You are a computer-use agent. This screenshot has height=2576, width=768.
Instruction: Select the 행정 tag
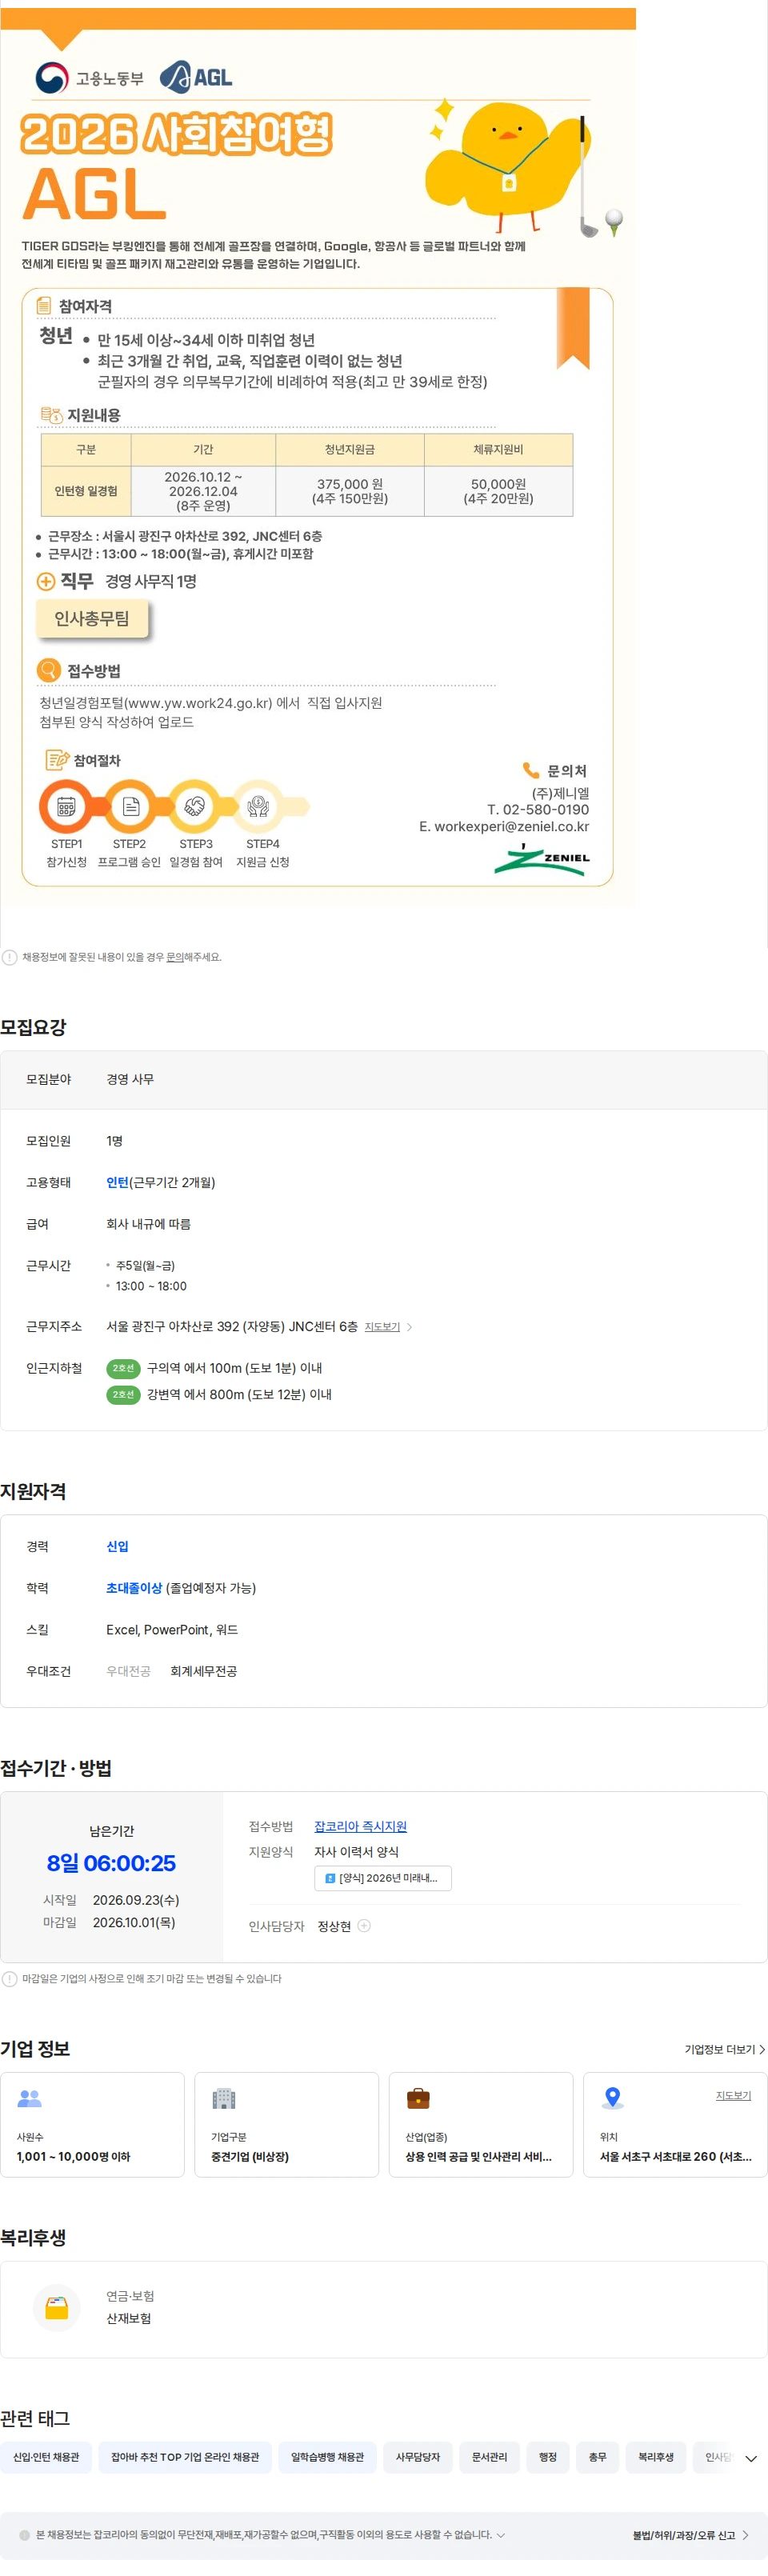[548, 2457]
